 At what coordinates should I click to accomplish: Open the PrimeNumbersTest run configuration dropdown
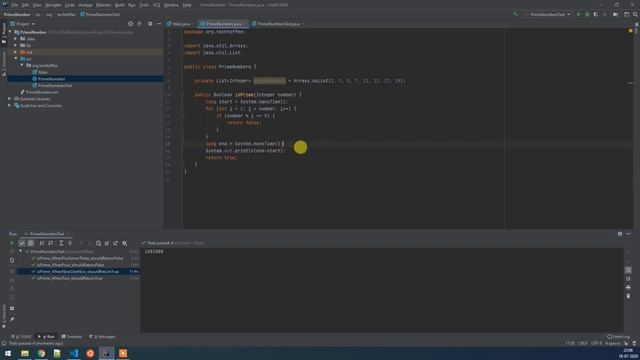click(547, 14)
